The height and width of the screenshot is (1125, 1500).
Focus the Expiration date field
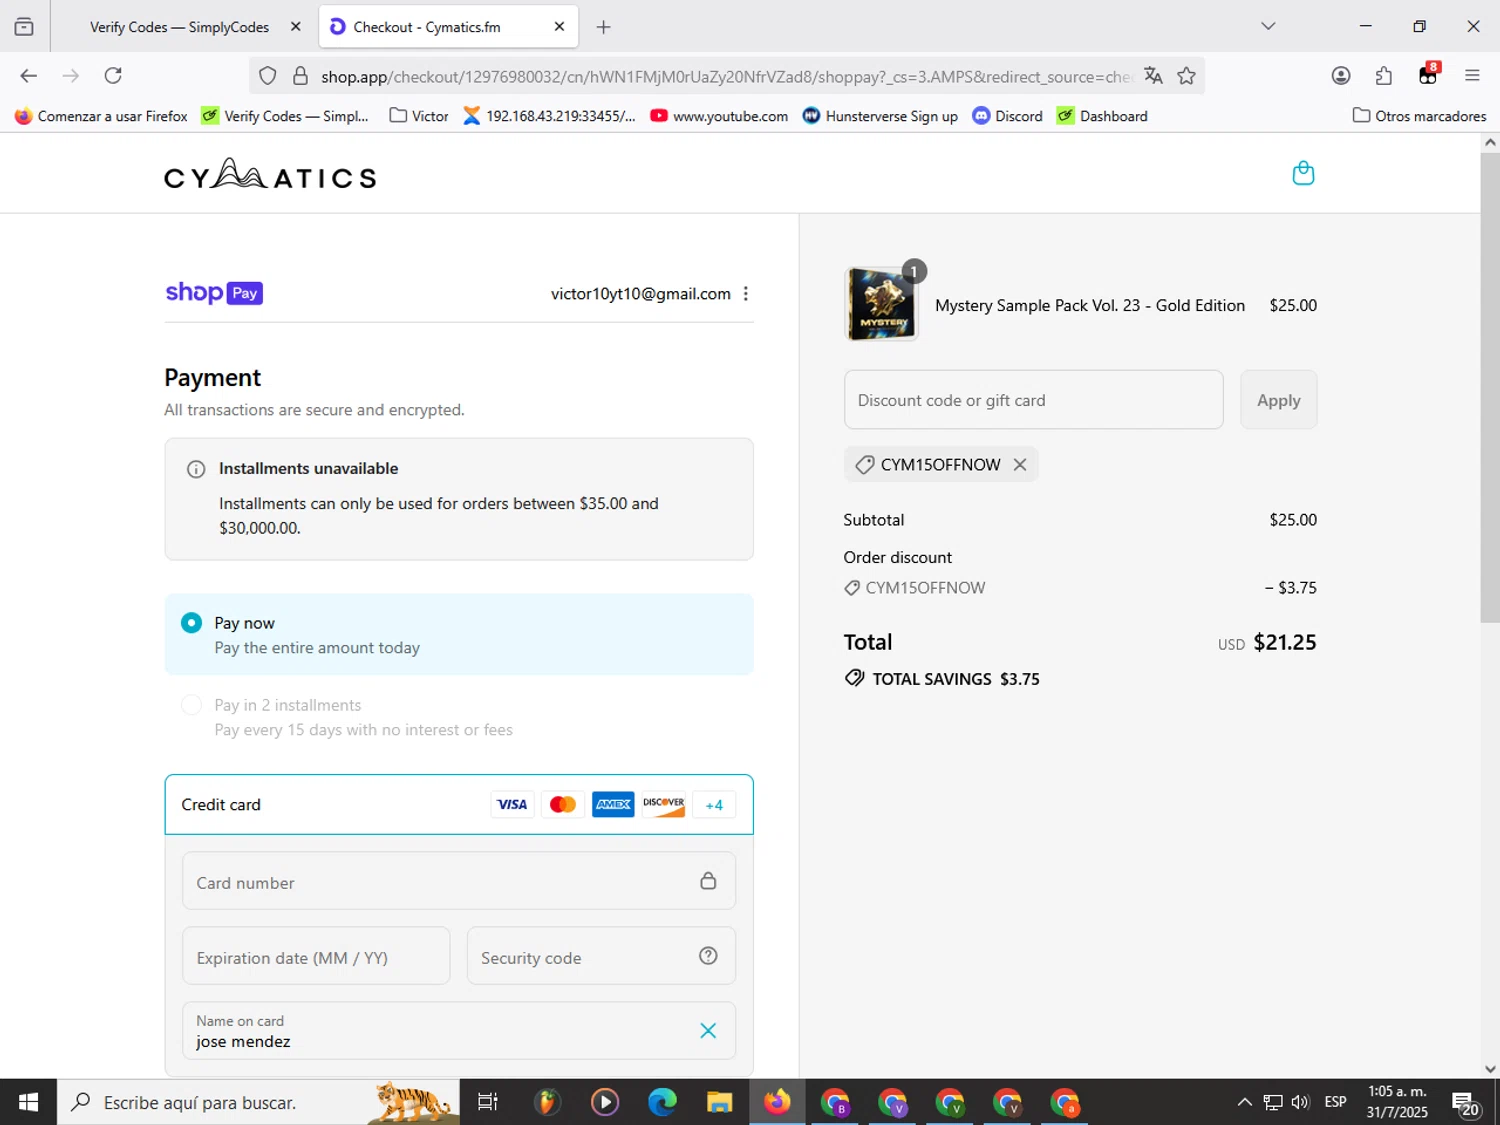tap(316, 956)
